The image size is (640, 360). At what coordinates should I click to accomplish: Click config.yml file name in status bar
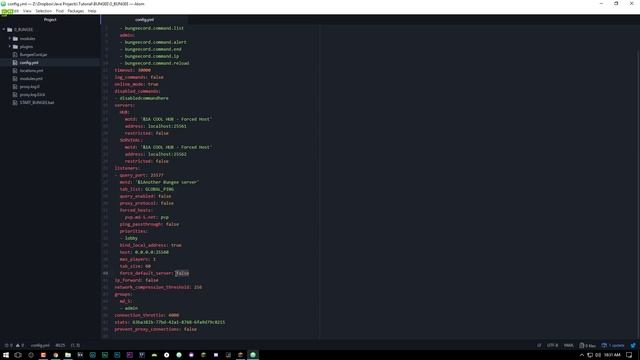point(40,345)
